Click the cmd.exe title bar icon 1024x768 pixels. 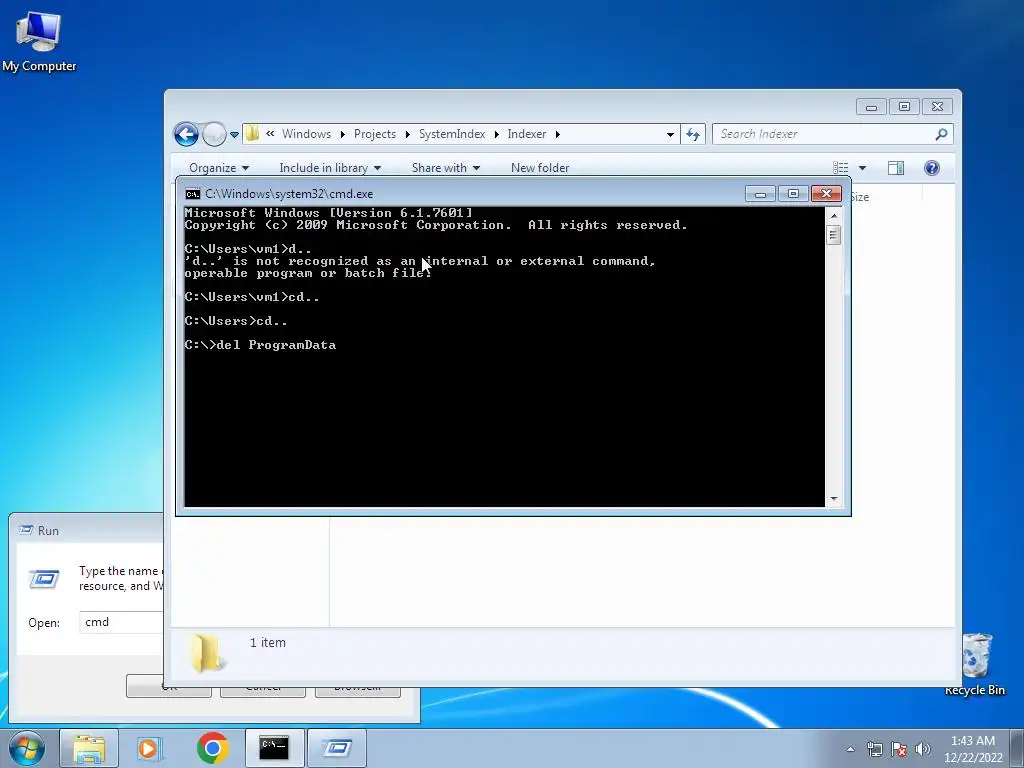pyautogui.click(x=193, y=194)
